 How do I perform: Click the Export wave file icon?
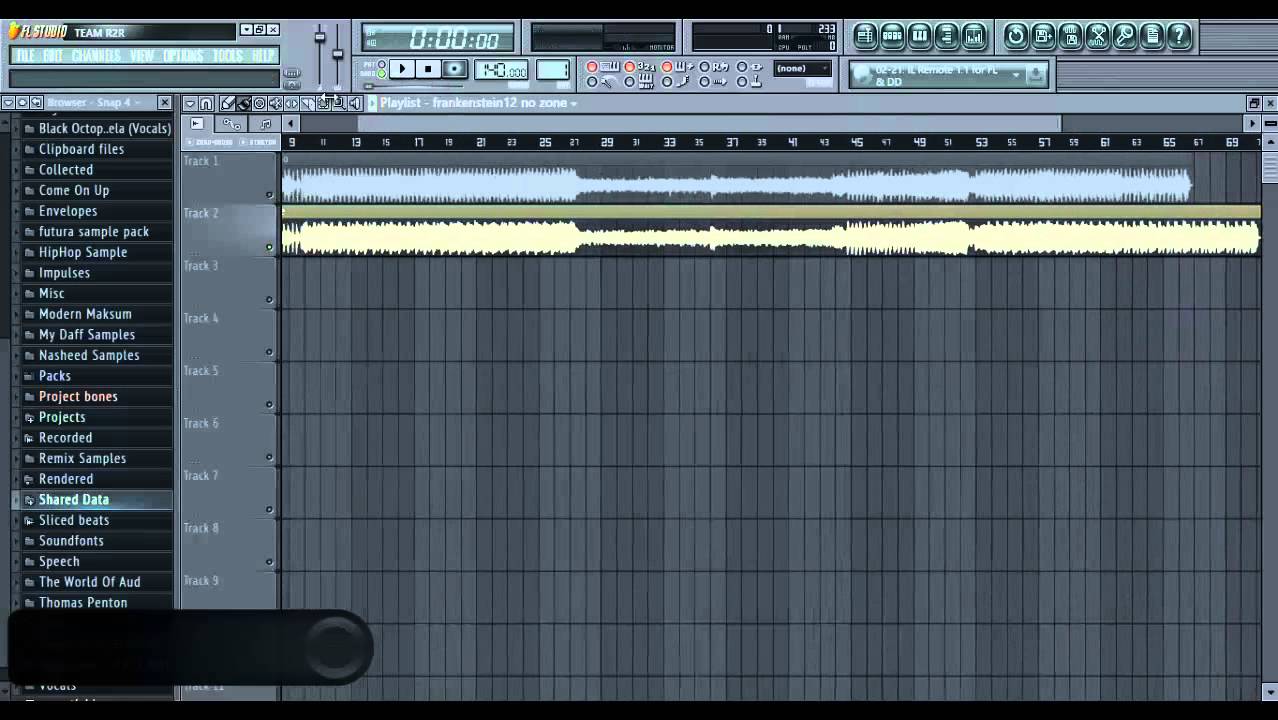coord(1070,37)
